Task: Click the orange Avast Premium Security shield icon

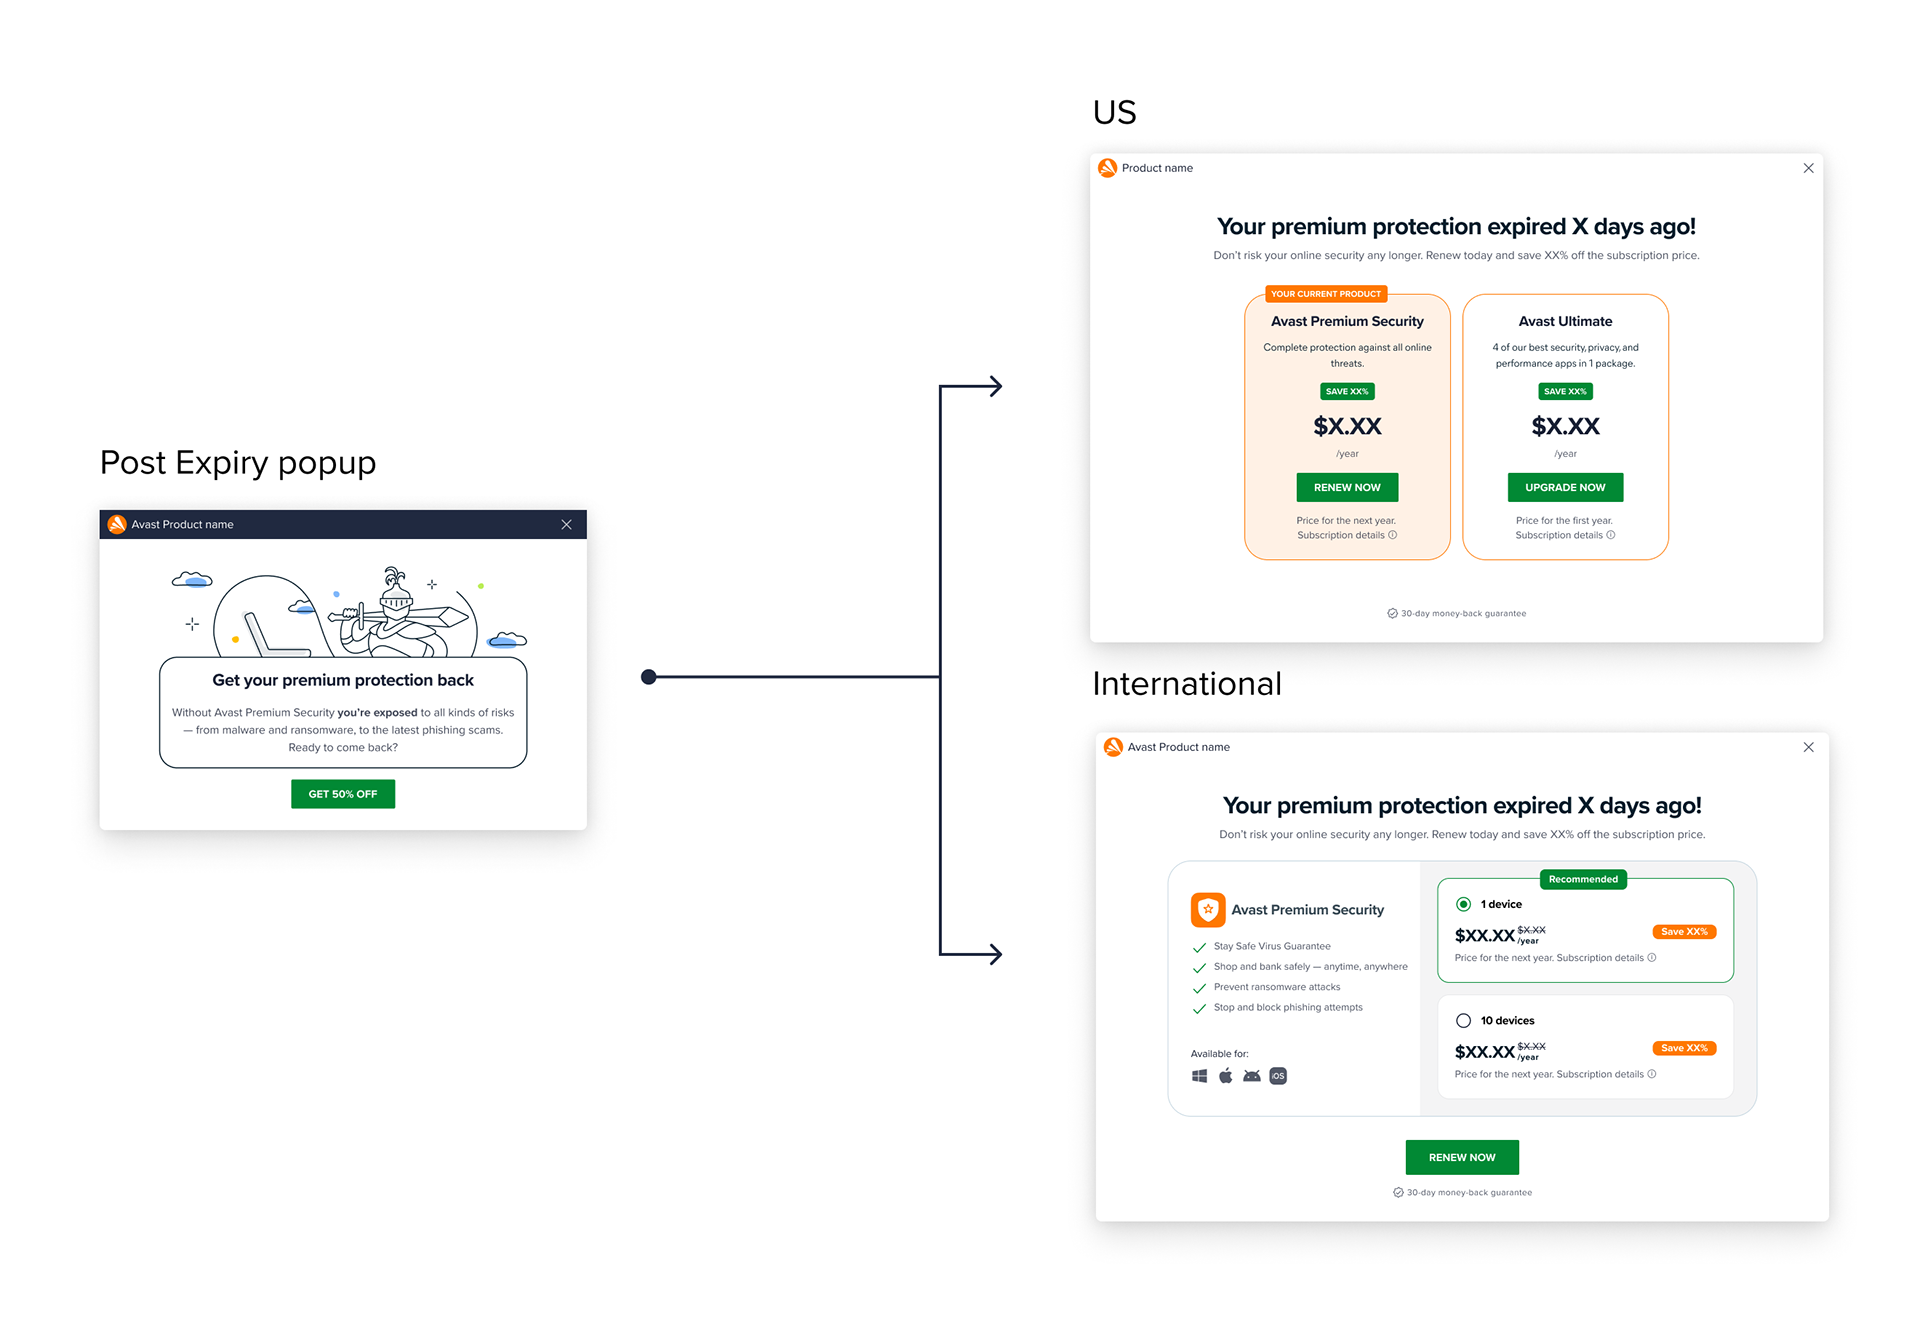Action: (1208, 909)
